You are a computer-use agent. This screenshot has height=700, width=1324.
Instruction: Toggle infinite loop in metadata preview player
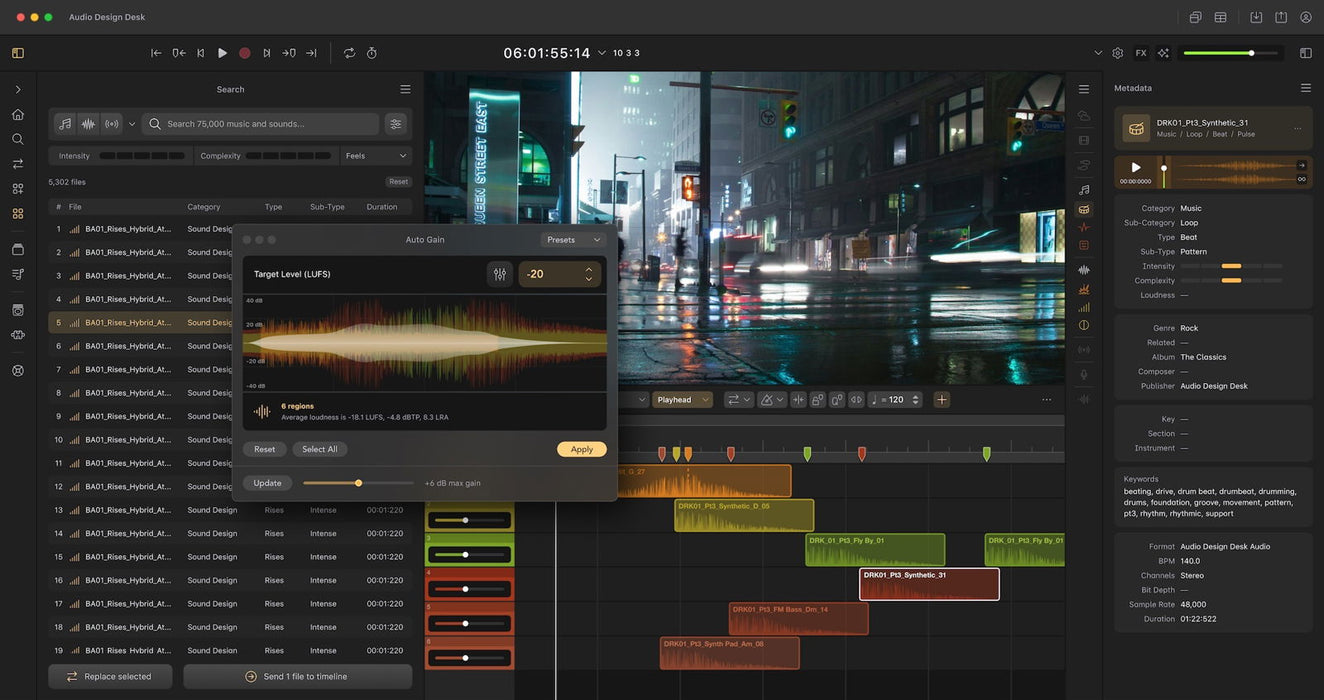coord(1301,180)
